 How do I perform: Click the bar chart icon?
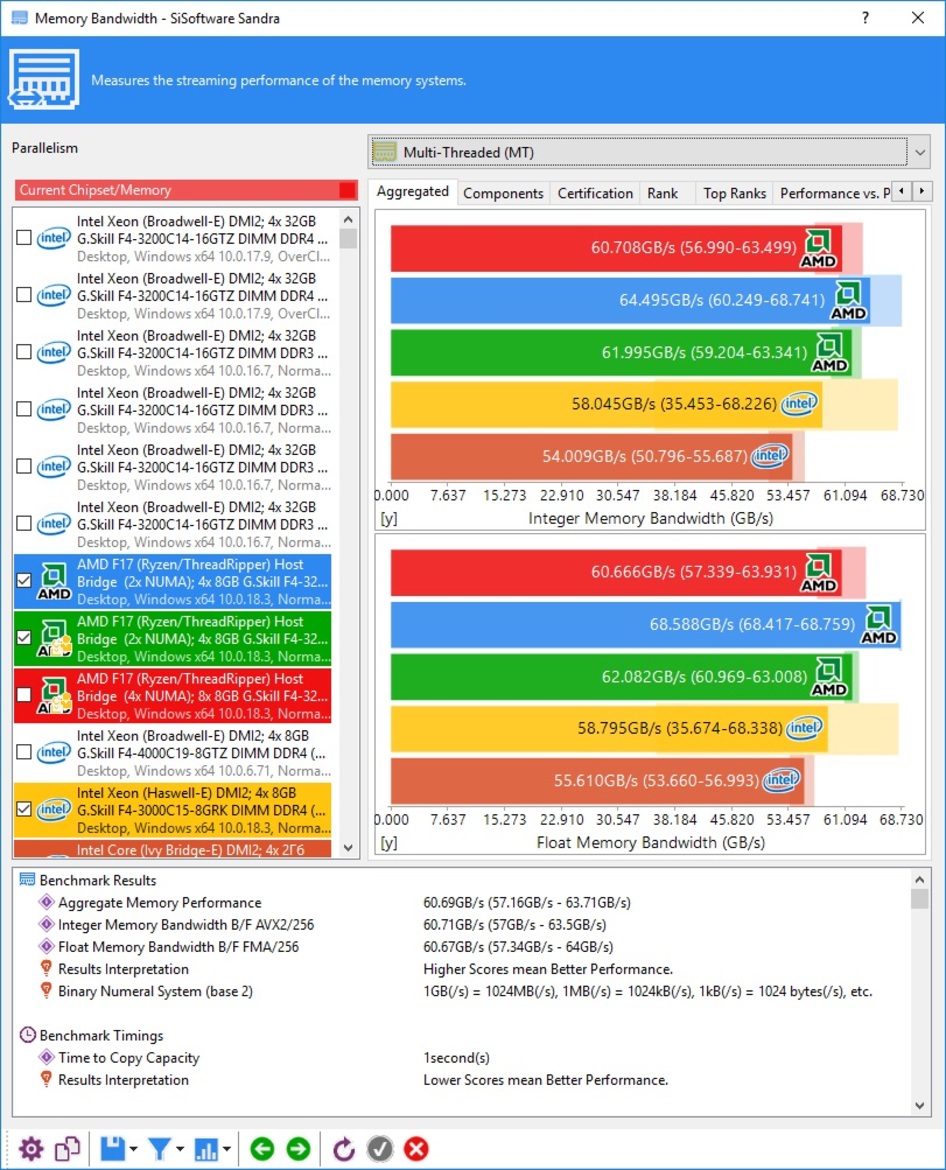(x=206, y=1148)
